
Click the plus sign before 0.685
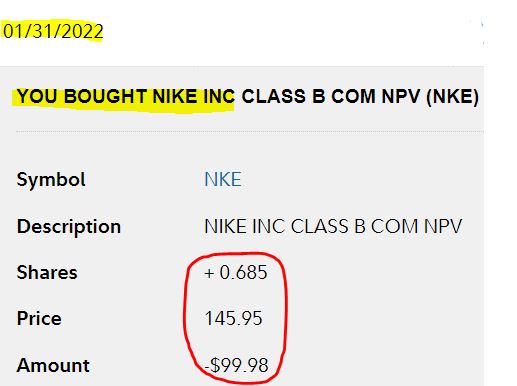pyautogui.click(x=209, y=273)
